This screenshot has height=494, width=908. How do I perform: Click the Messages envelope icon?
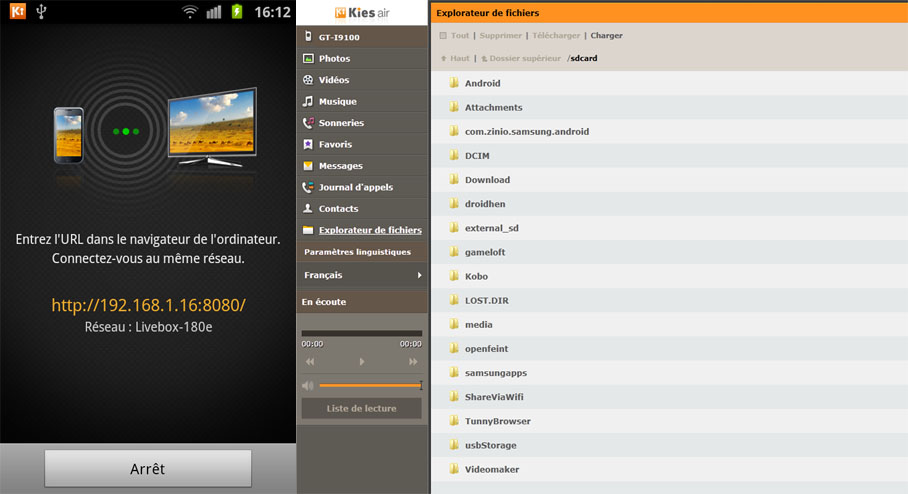tap(308, 166)
